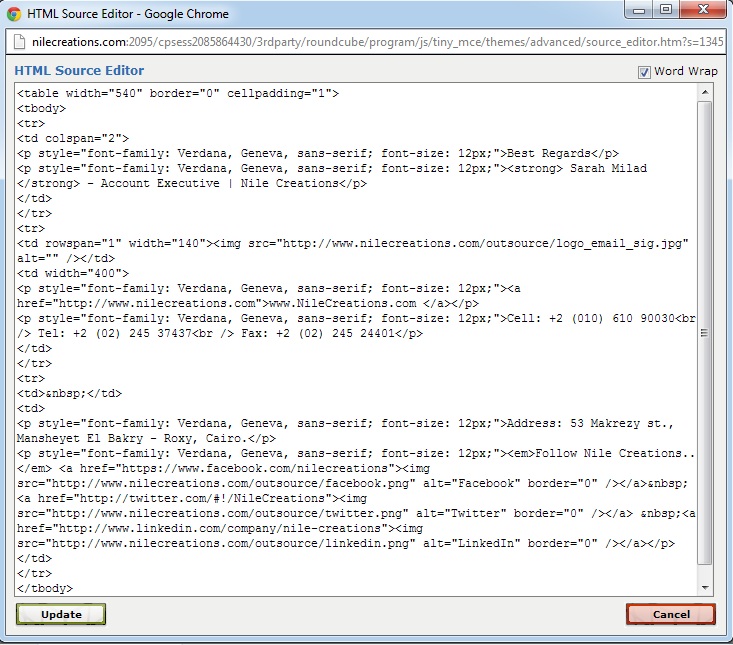Click the line with table width="540"

tap(178, 93)
